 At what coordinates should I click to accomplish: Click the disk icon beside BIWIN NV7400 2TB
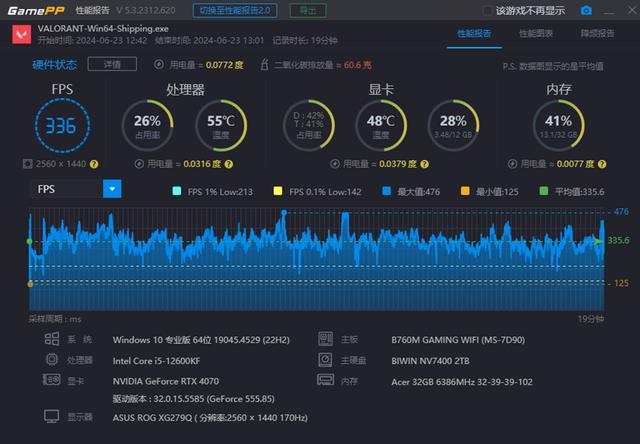tap(325, 360)
